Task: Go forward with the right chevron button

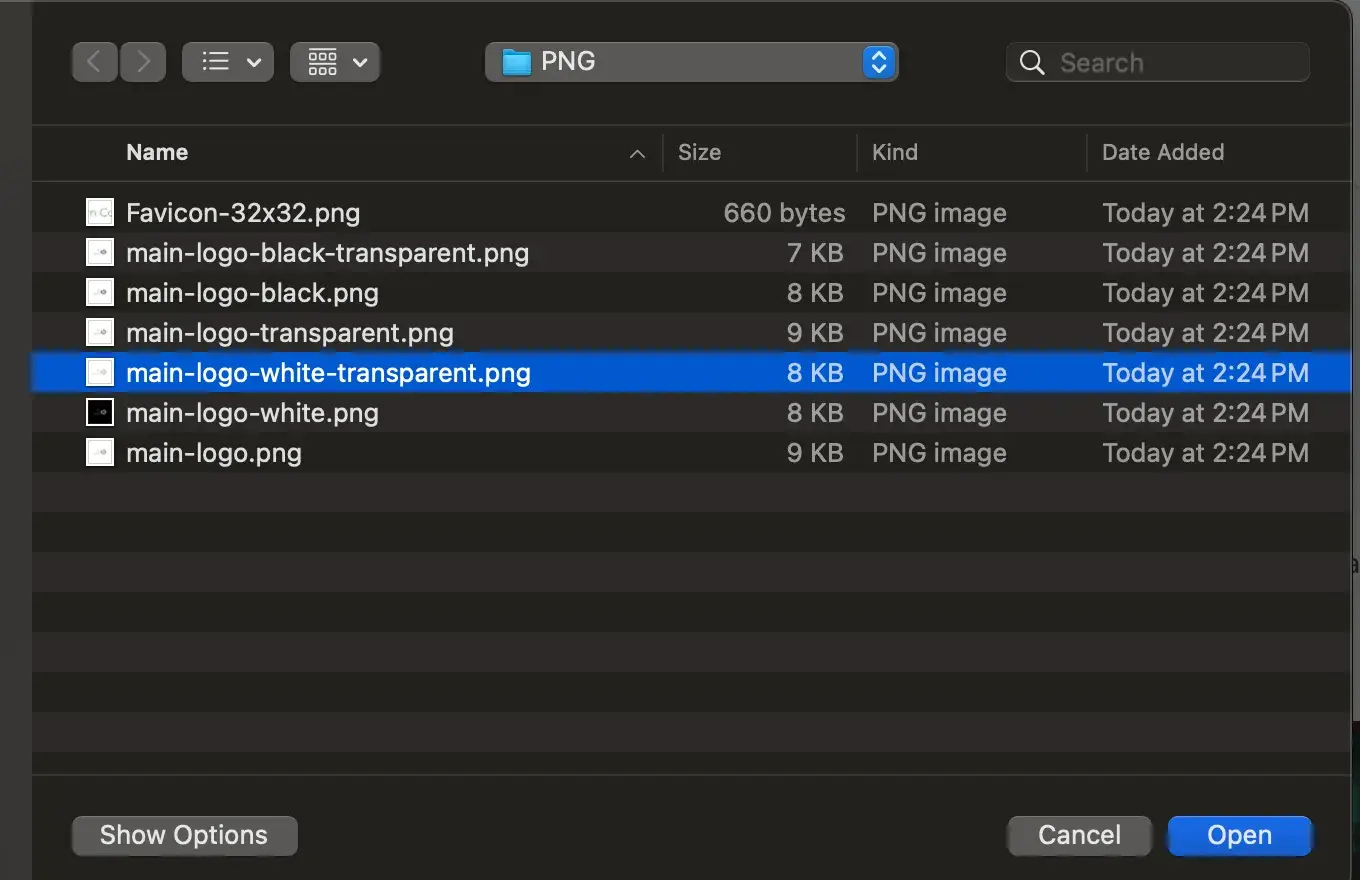Action: coord(143,62)
